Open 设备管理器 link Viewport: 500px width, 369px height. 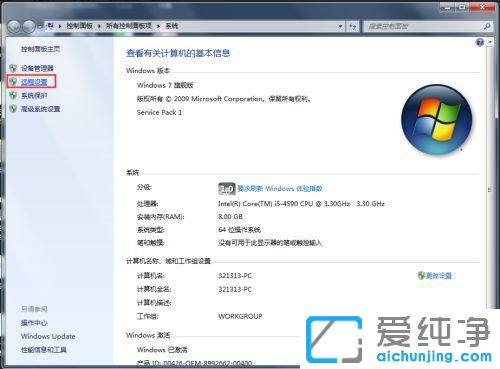[37, 68]
